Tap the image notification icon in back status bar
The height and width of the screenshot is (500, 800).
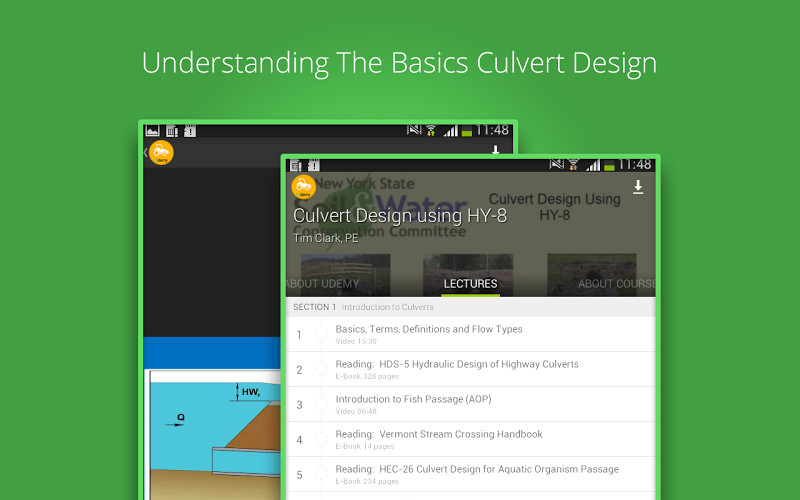point(152,131)
